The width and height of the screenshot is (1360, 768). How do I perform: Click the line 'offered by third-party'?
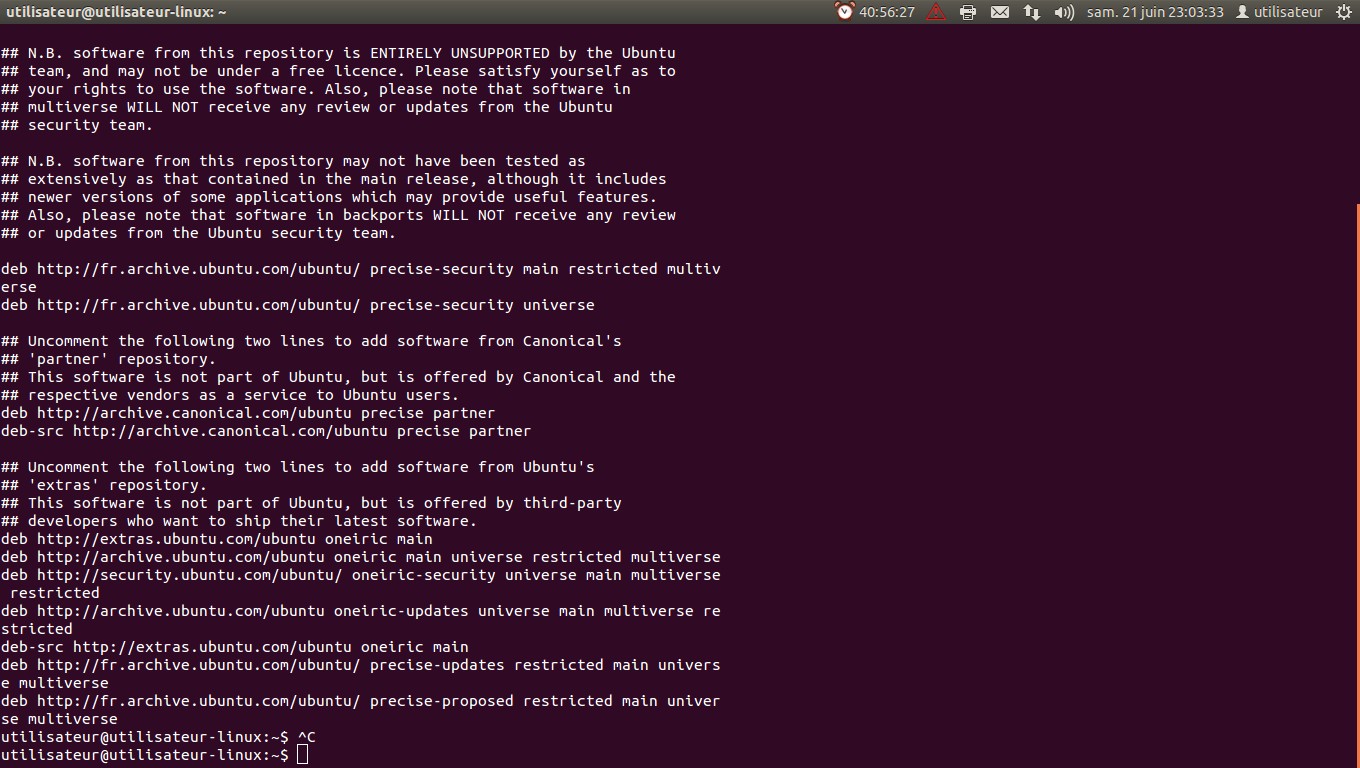coord(311,503)
